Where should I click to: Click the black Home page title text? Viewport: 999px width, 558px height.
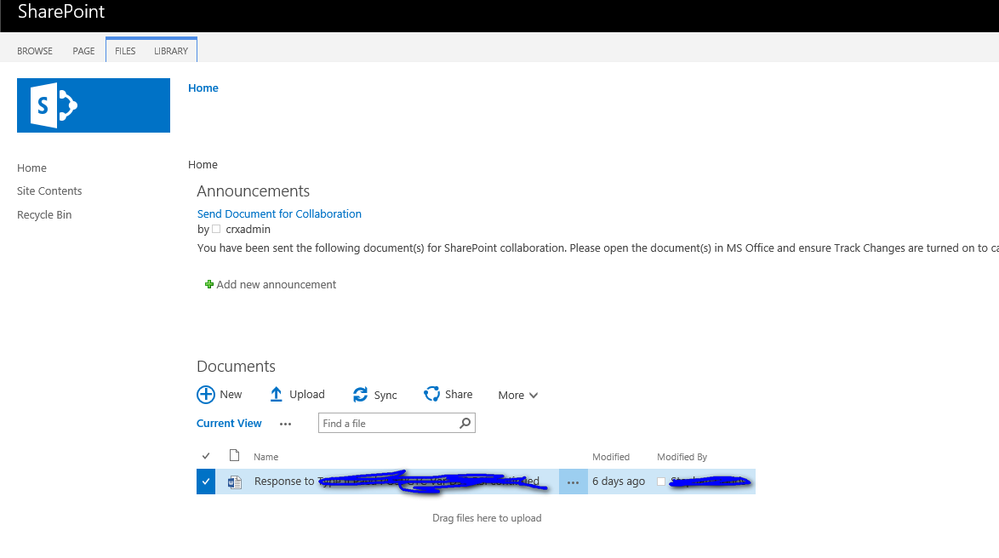tap(203, 164)
